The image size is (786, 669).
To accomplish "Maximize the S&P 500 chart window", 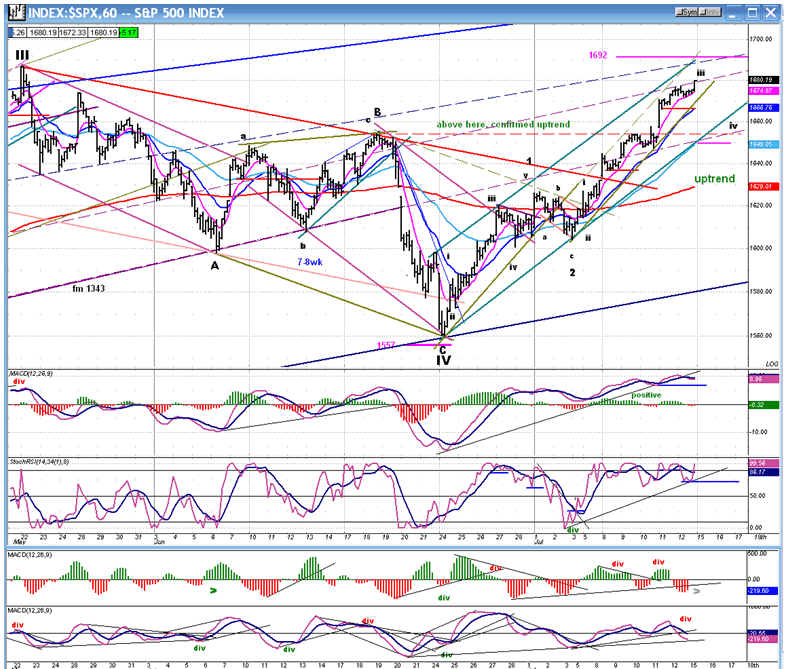I will click(752, 13).
